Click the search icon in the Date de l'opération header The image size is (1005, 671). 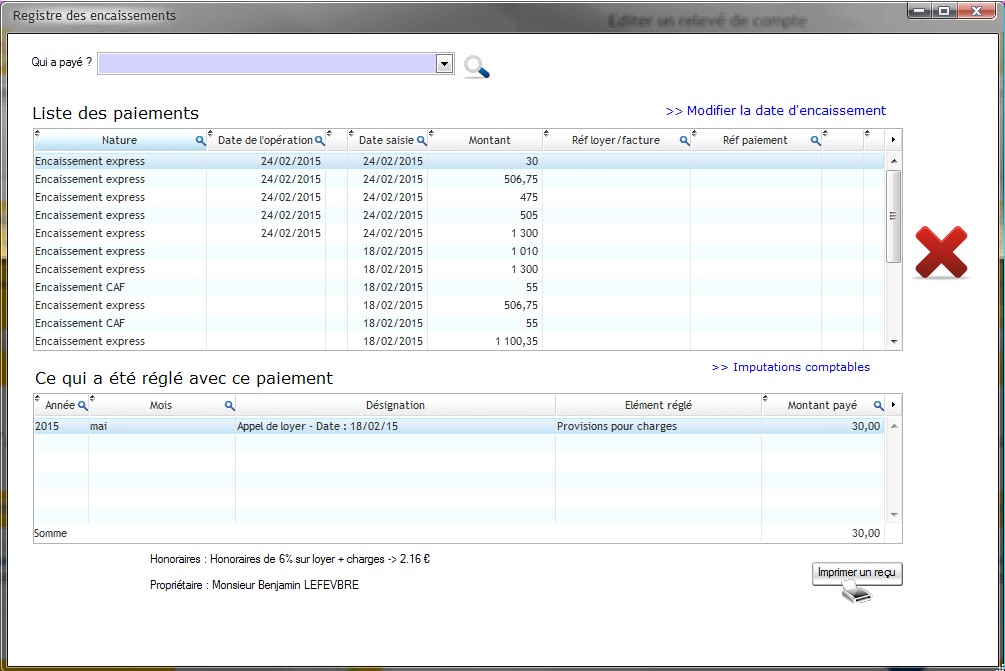(x=320, y=140)
